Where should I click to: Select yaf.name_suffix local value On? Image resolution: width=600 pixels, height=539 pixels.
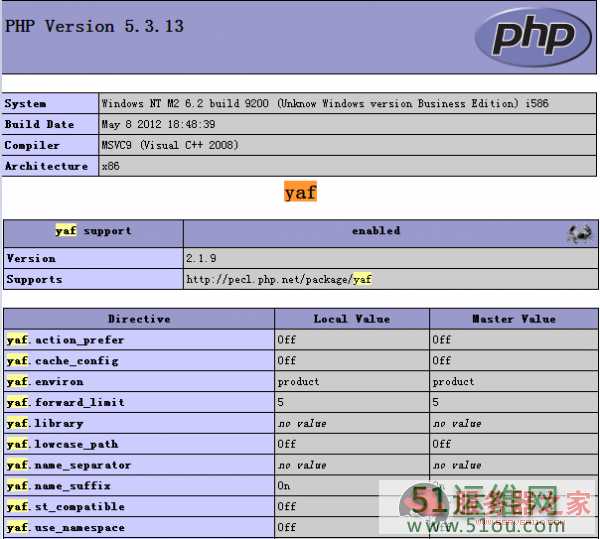pyautogui.click(x=352, y=486)
